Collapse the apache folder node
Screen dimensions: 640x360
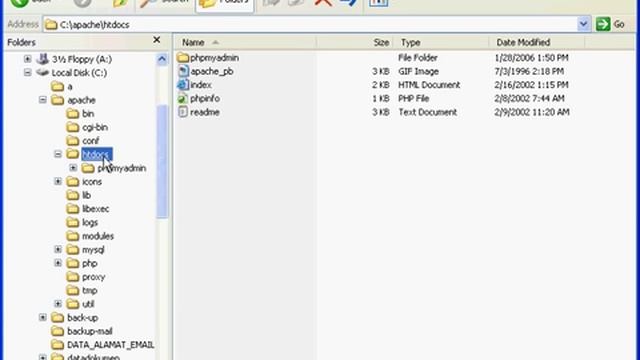click(42, 100)
